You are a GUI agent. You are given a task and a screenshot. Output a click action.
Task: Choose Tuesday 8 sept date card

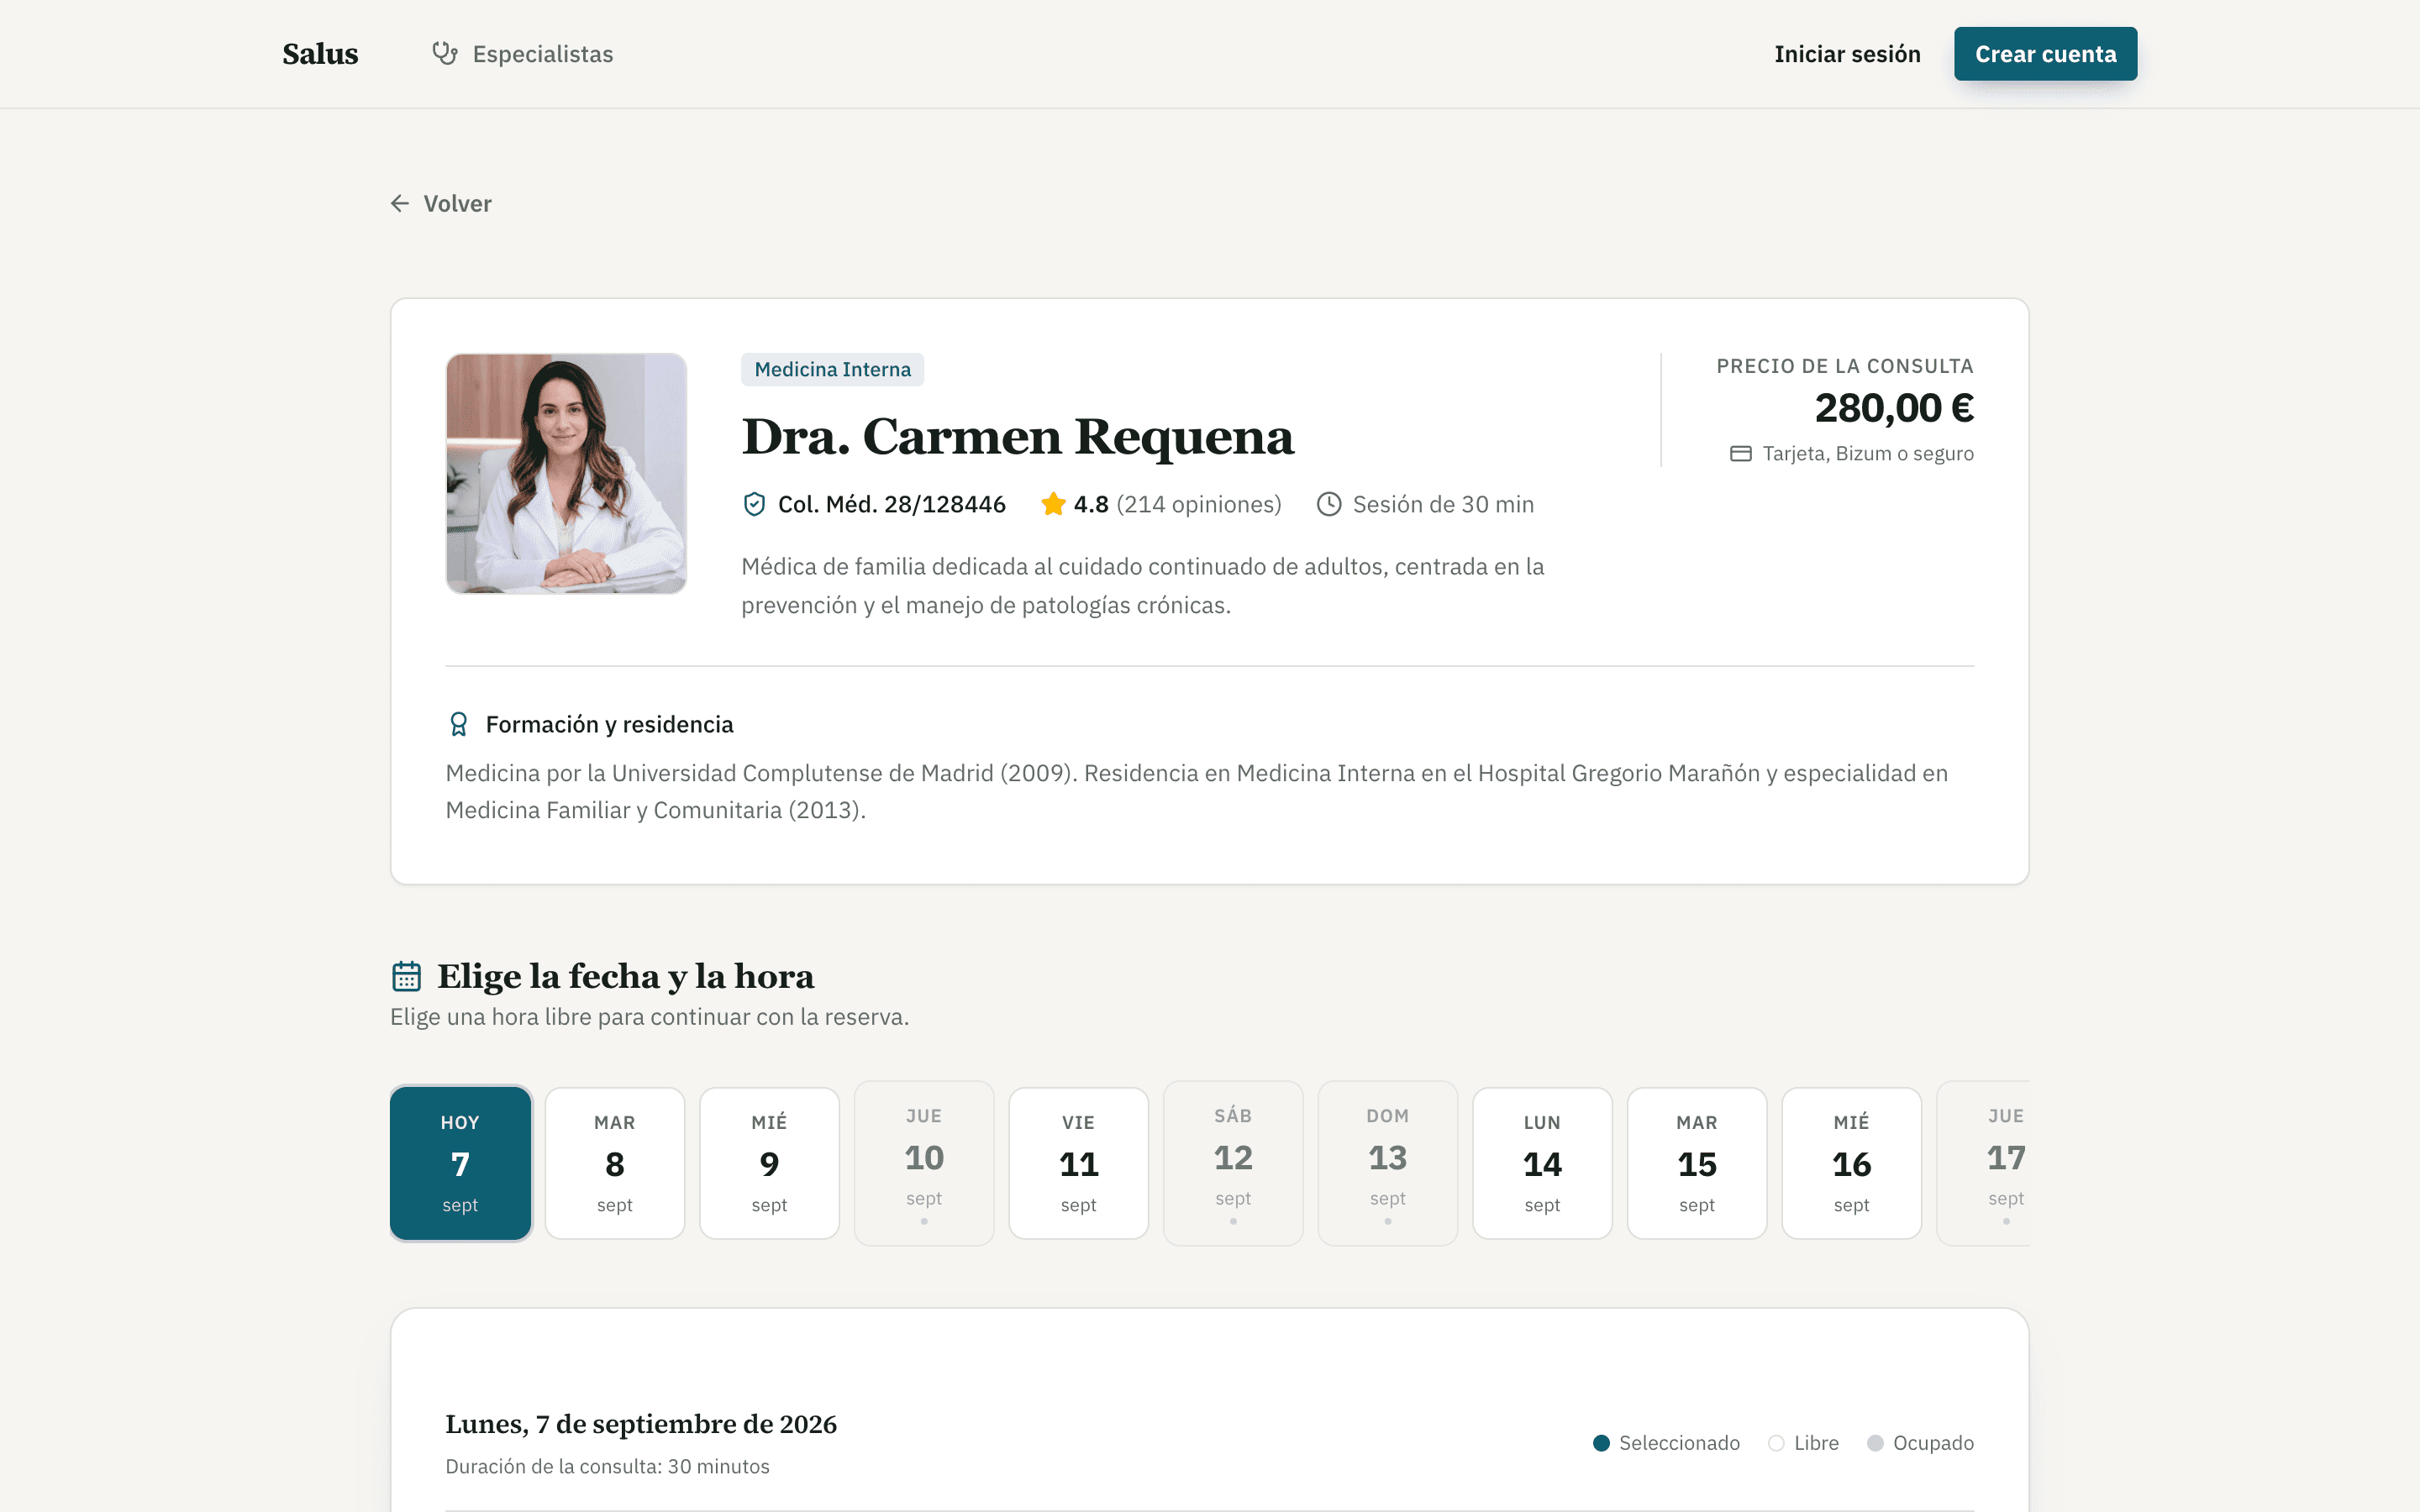tap(615, 1163)
